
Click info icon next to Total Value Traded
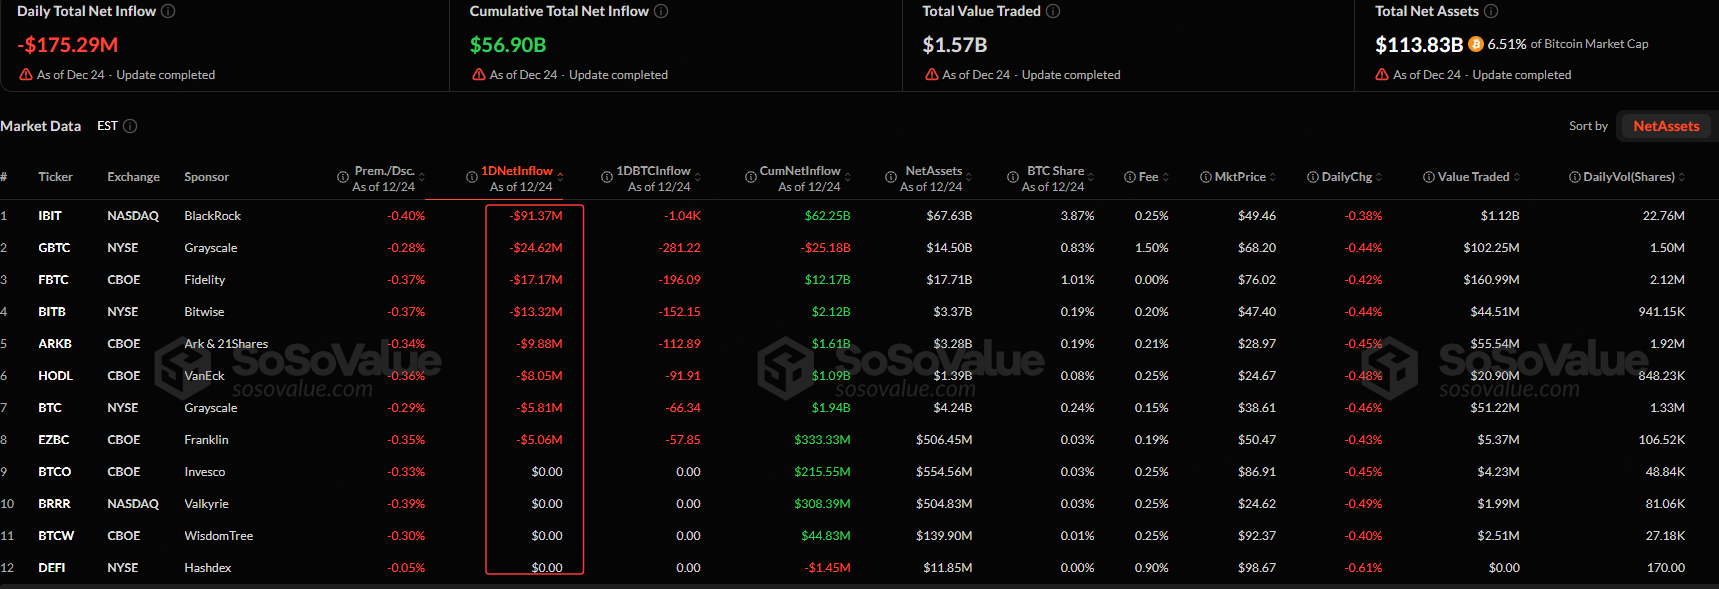click(x=1053, y=11)
